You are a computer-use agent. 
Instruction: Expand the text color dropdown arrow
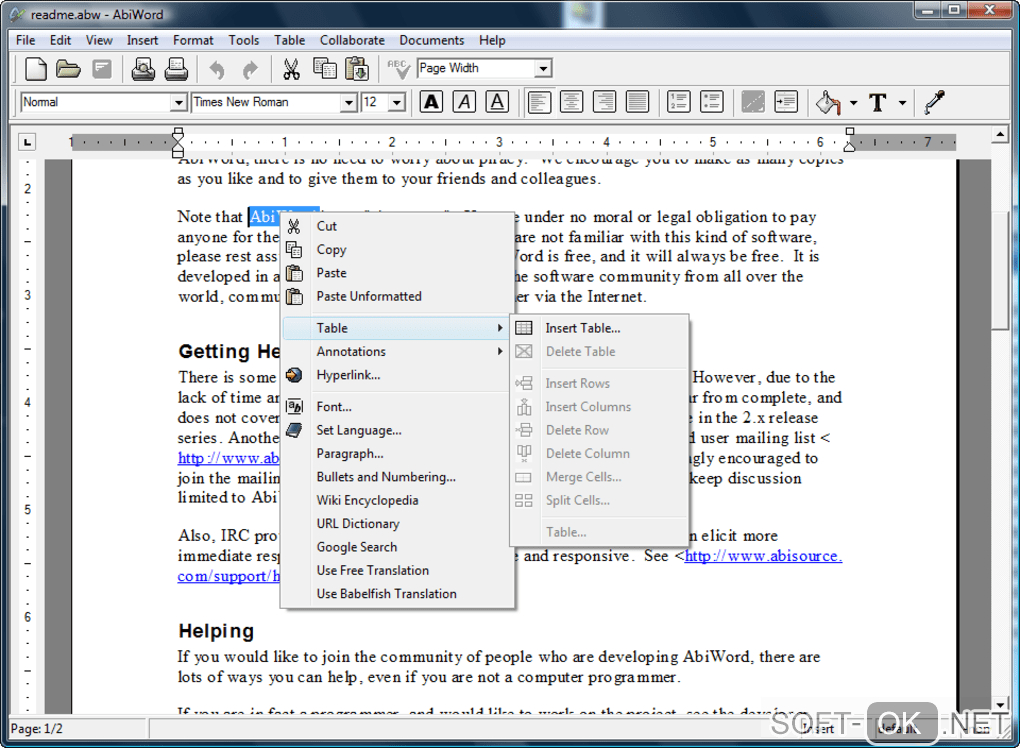pyautogui.click(x=902, y=102)
